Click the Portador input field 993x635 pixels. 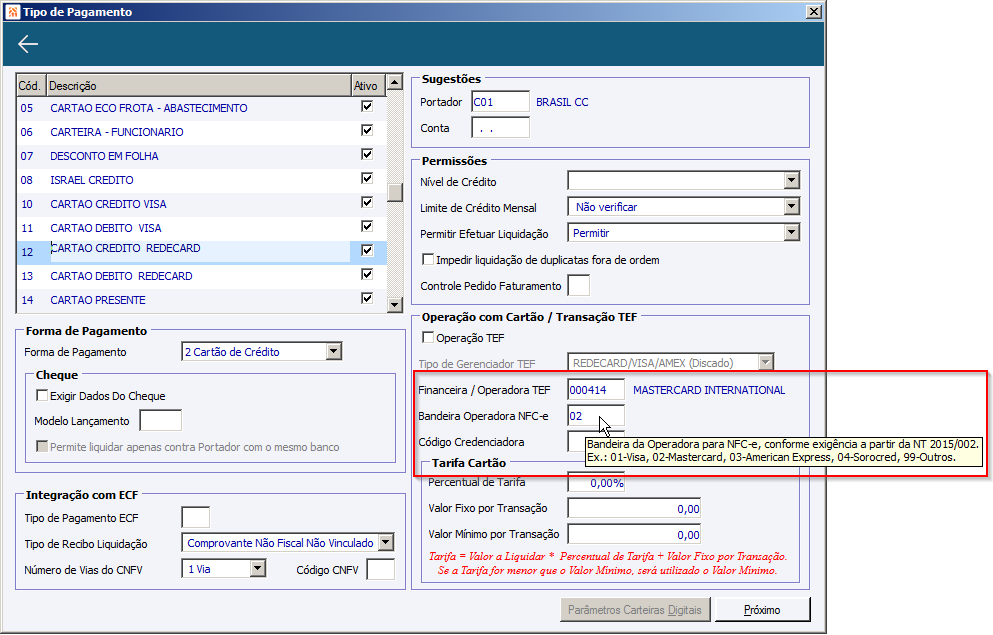coord(500,102)
